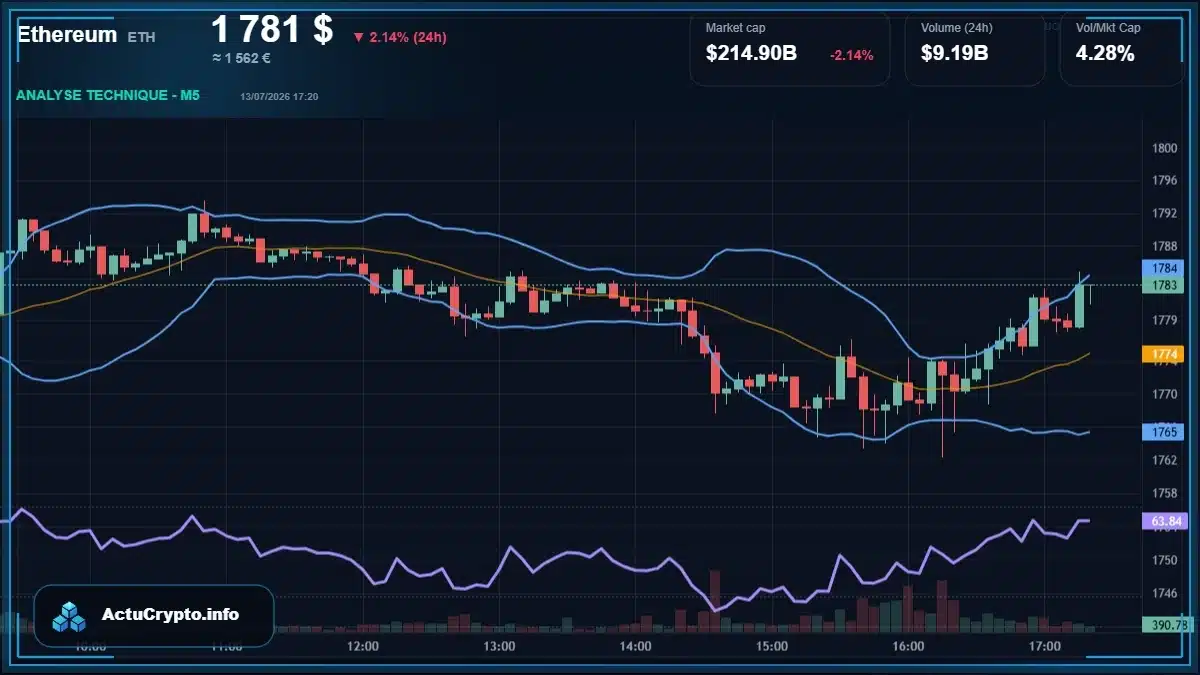
Task: Click the 13:00 time axis label
Action: [x=499, y=647]
